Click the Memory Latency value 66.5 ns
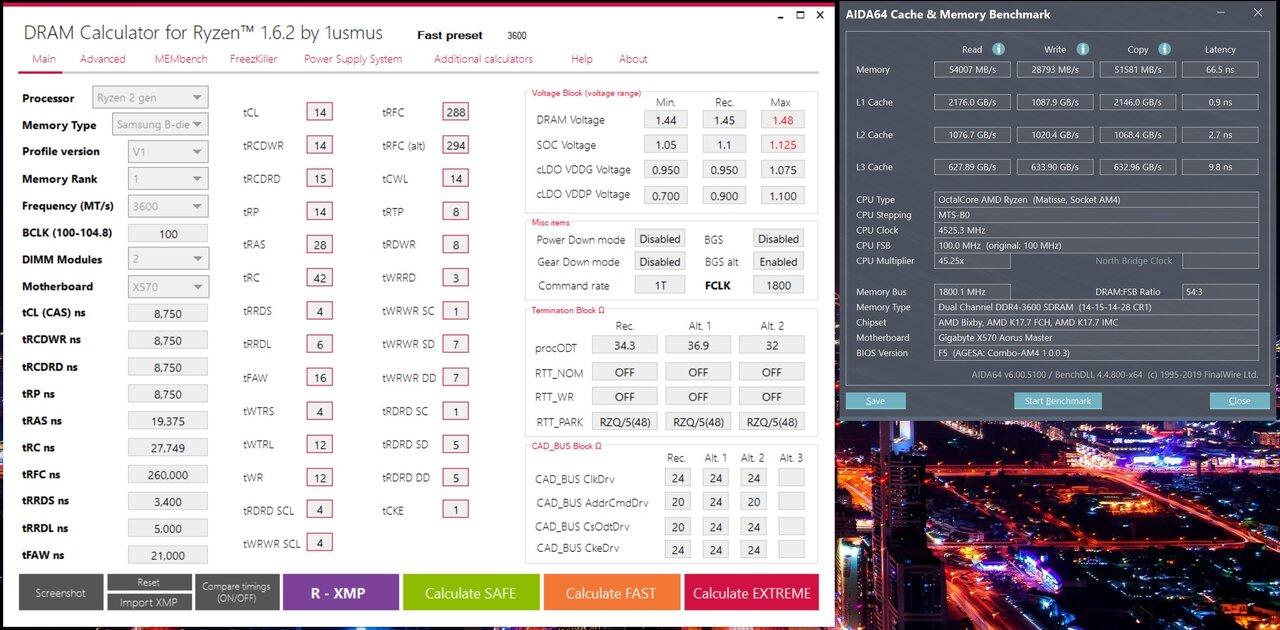Image resolution: width=1280 pixels, height=630 pixels. click(1220, 70)
